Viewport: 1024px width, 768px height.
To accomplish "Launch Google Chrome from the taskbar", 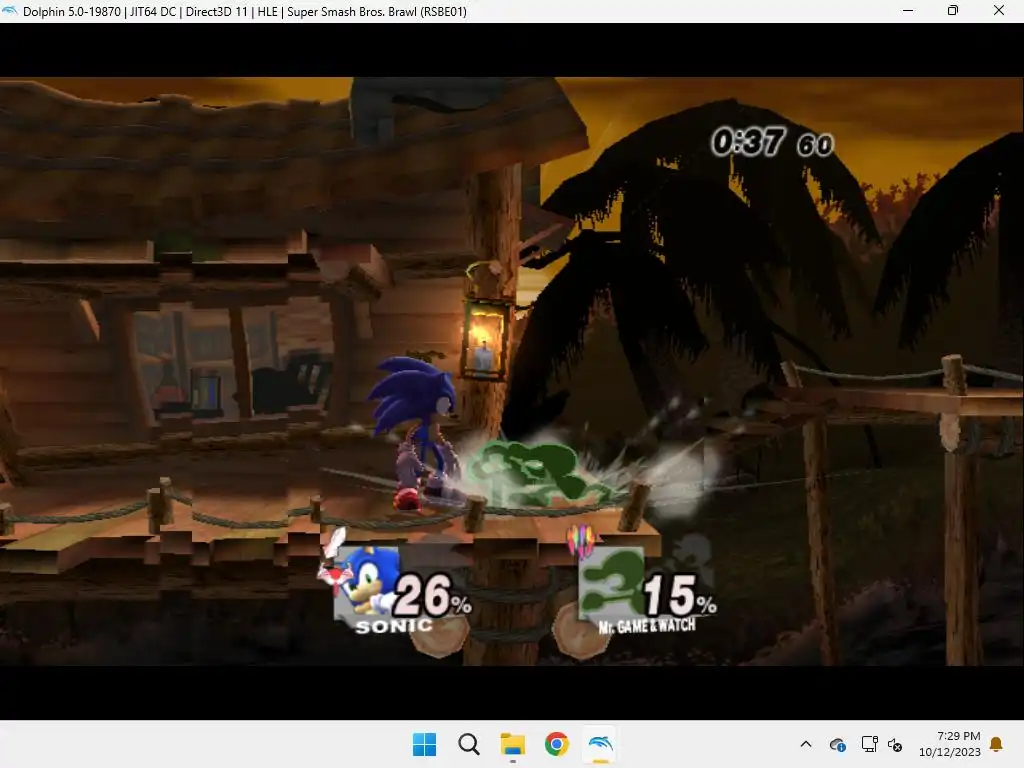I will pyautogui.click(x=556, y=744).
